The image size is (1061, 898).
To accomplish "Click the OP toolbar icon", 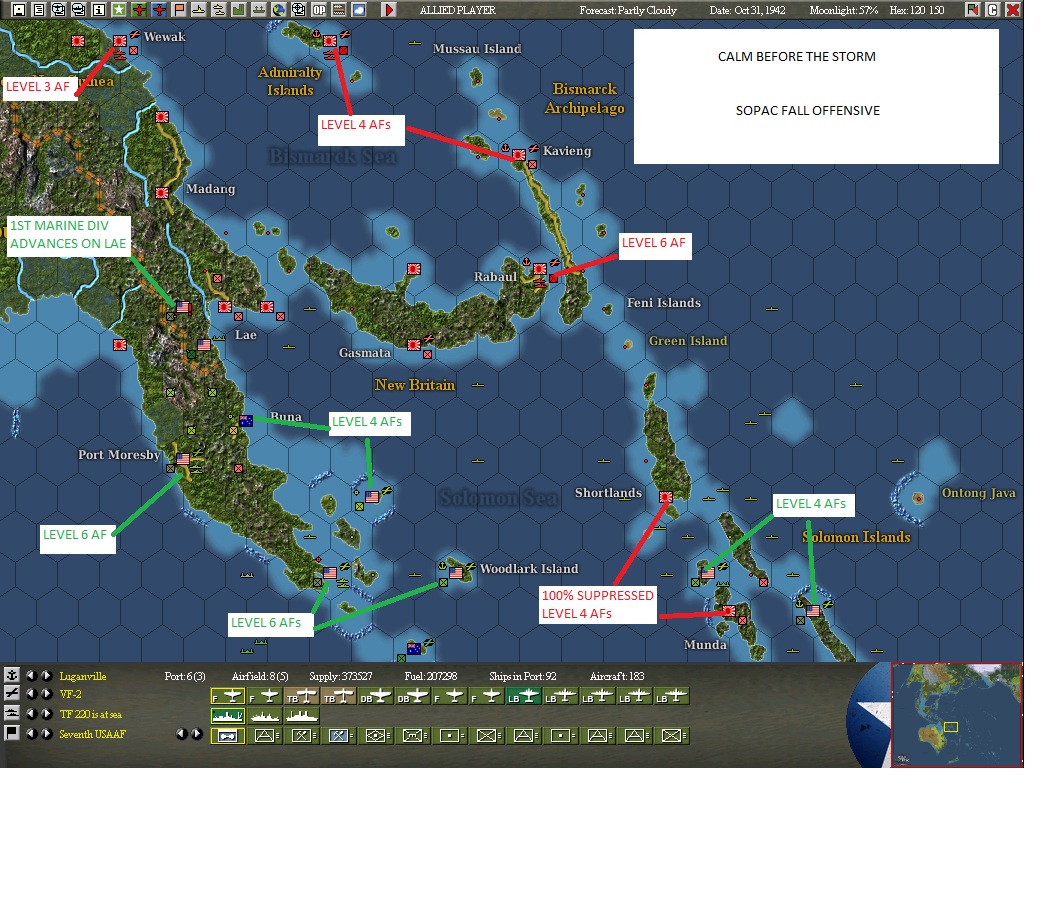I will [x=319, y=9].
